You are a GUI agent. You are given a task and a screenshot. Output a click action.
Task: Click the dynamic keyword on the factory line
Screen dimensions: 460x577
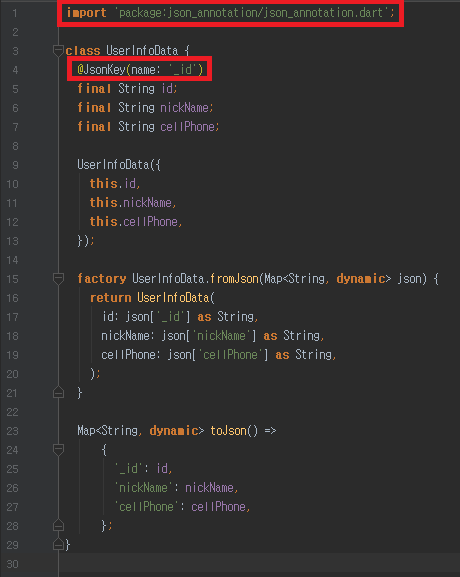[x=360, y=279]
